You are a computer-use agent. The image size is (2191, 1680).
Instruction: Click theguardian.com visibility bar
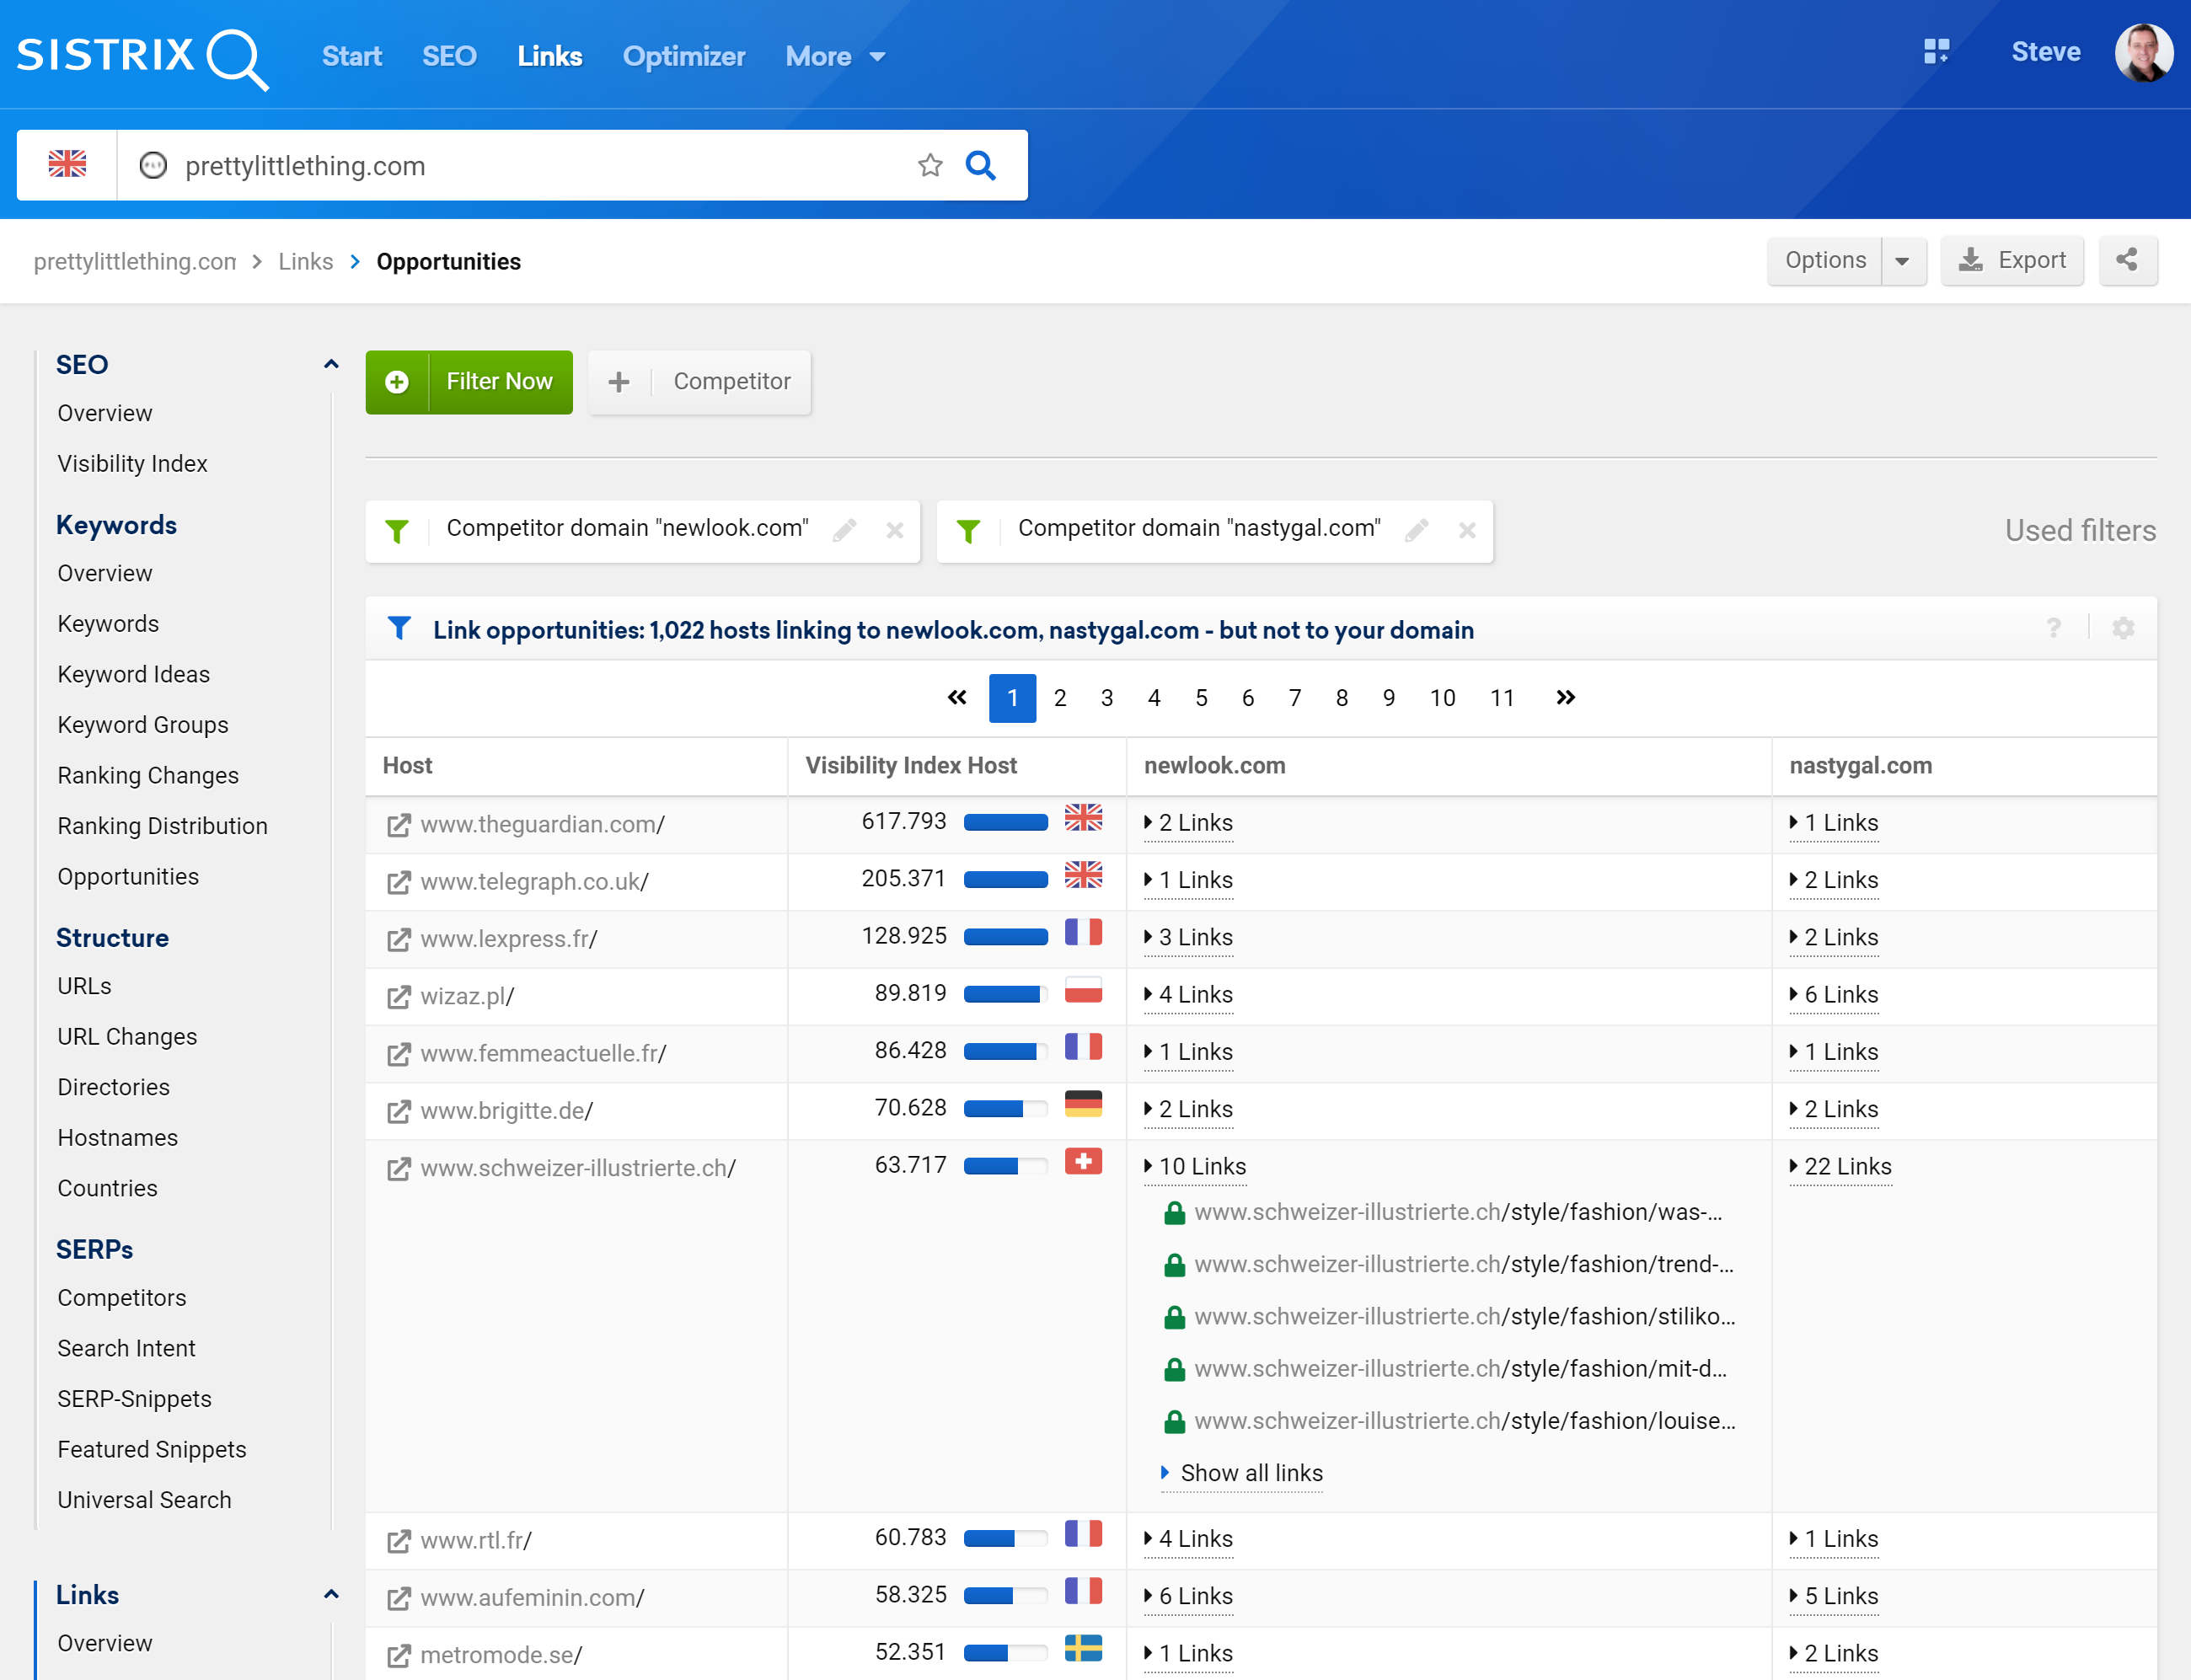click(1006, 823)
